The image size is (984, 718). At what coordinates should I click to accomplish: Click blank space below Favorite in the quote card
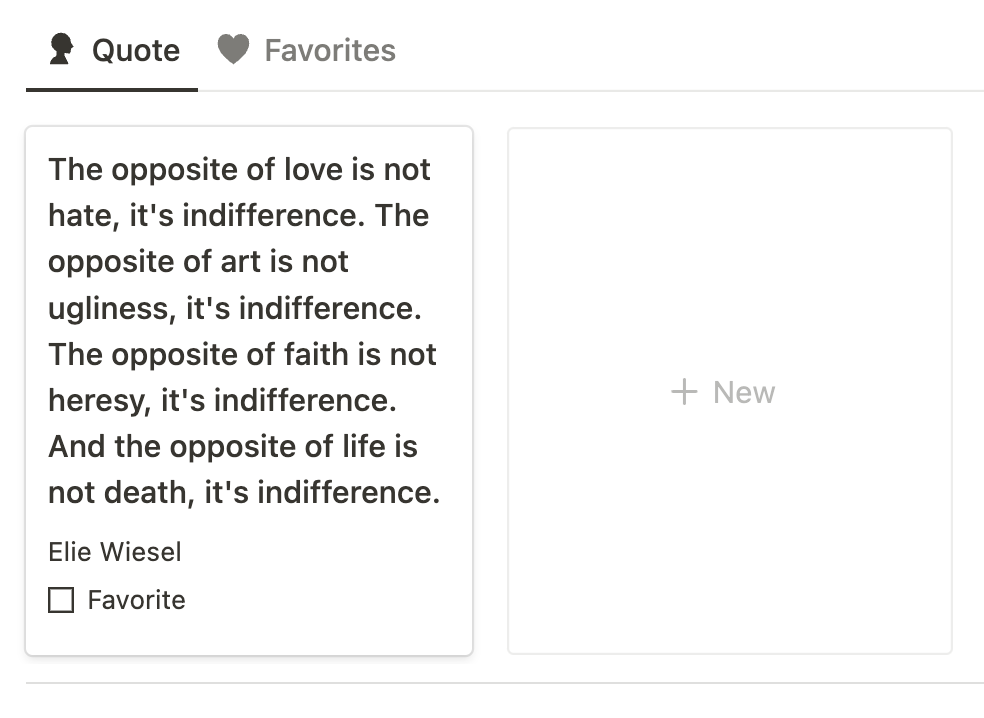(248, 634)
